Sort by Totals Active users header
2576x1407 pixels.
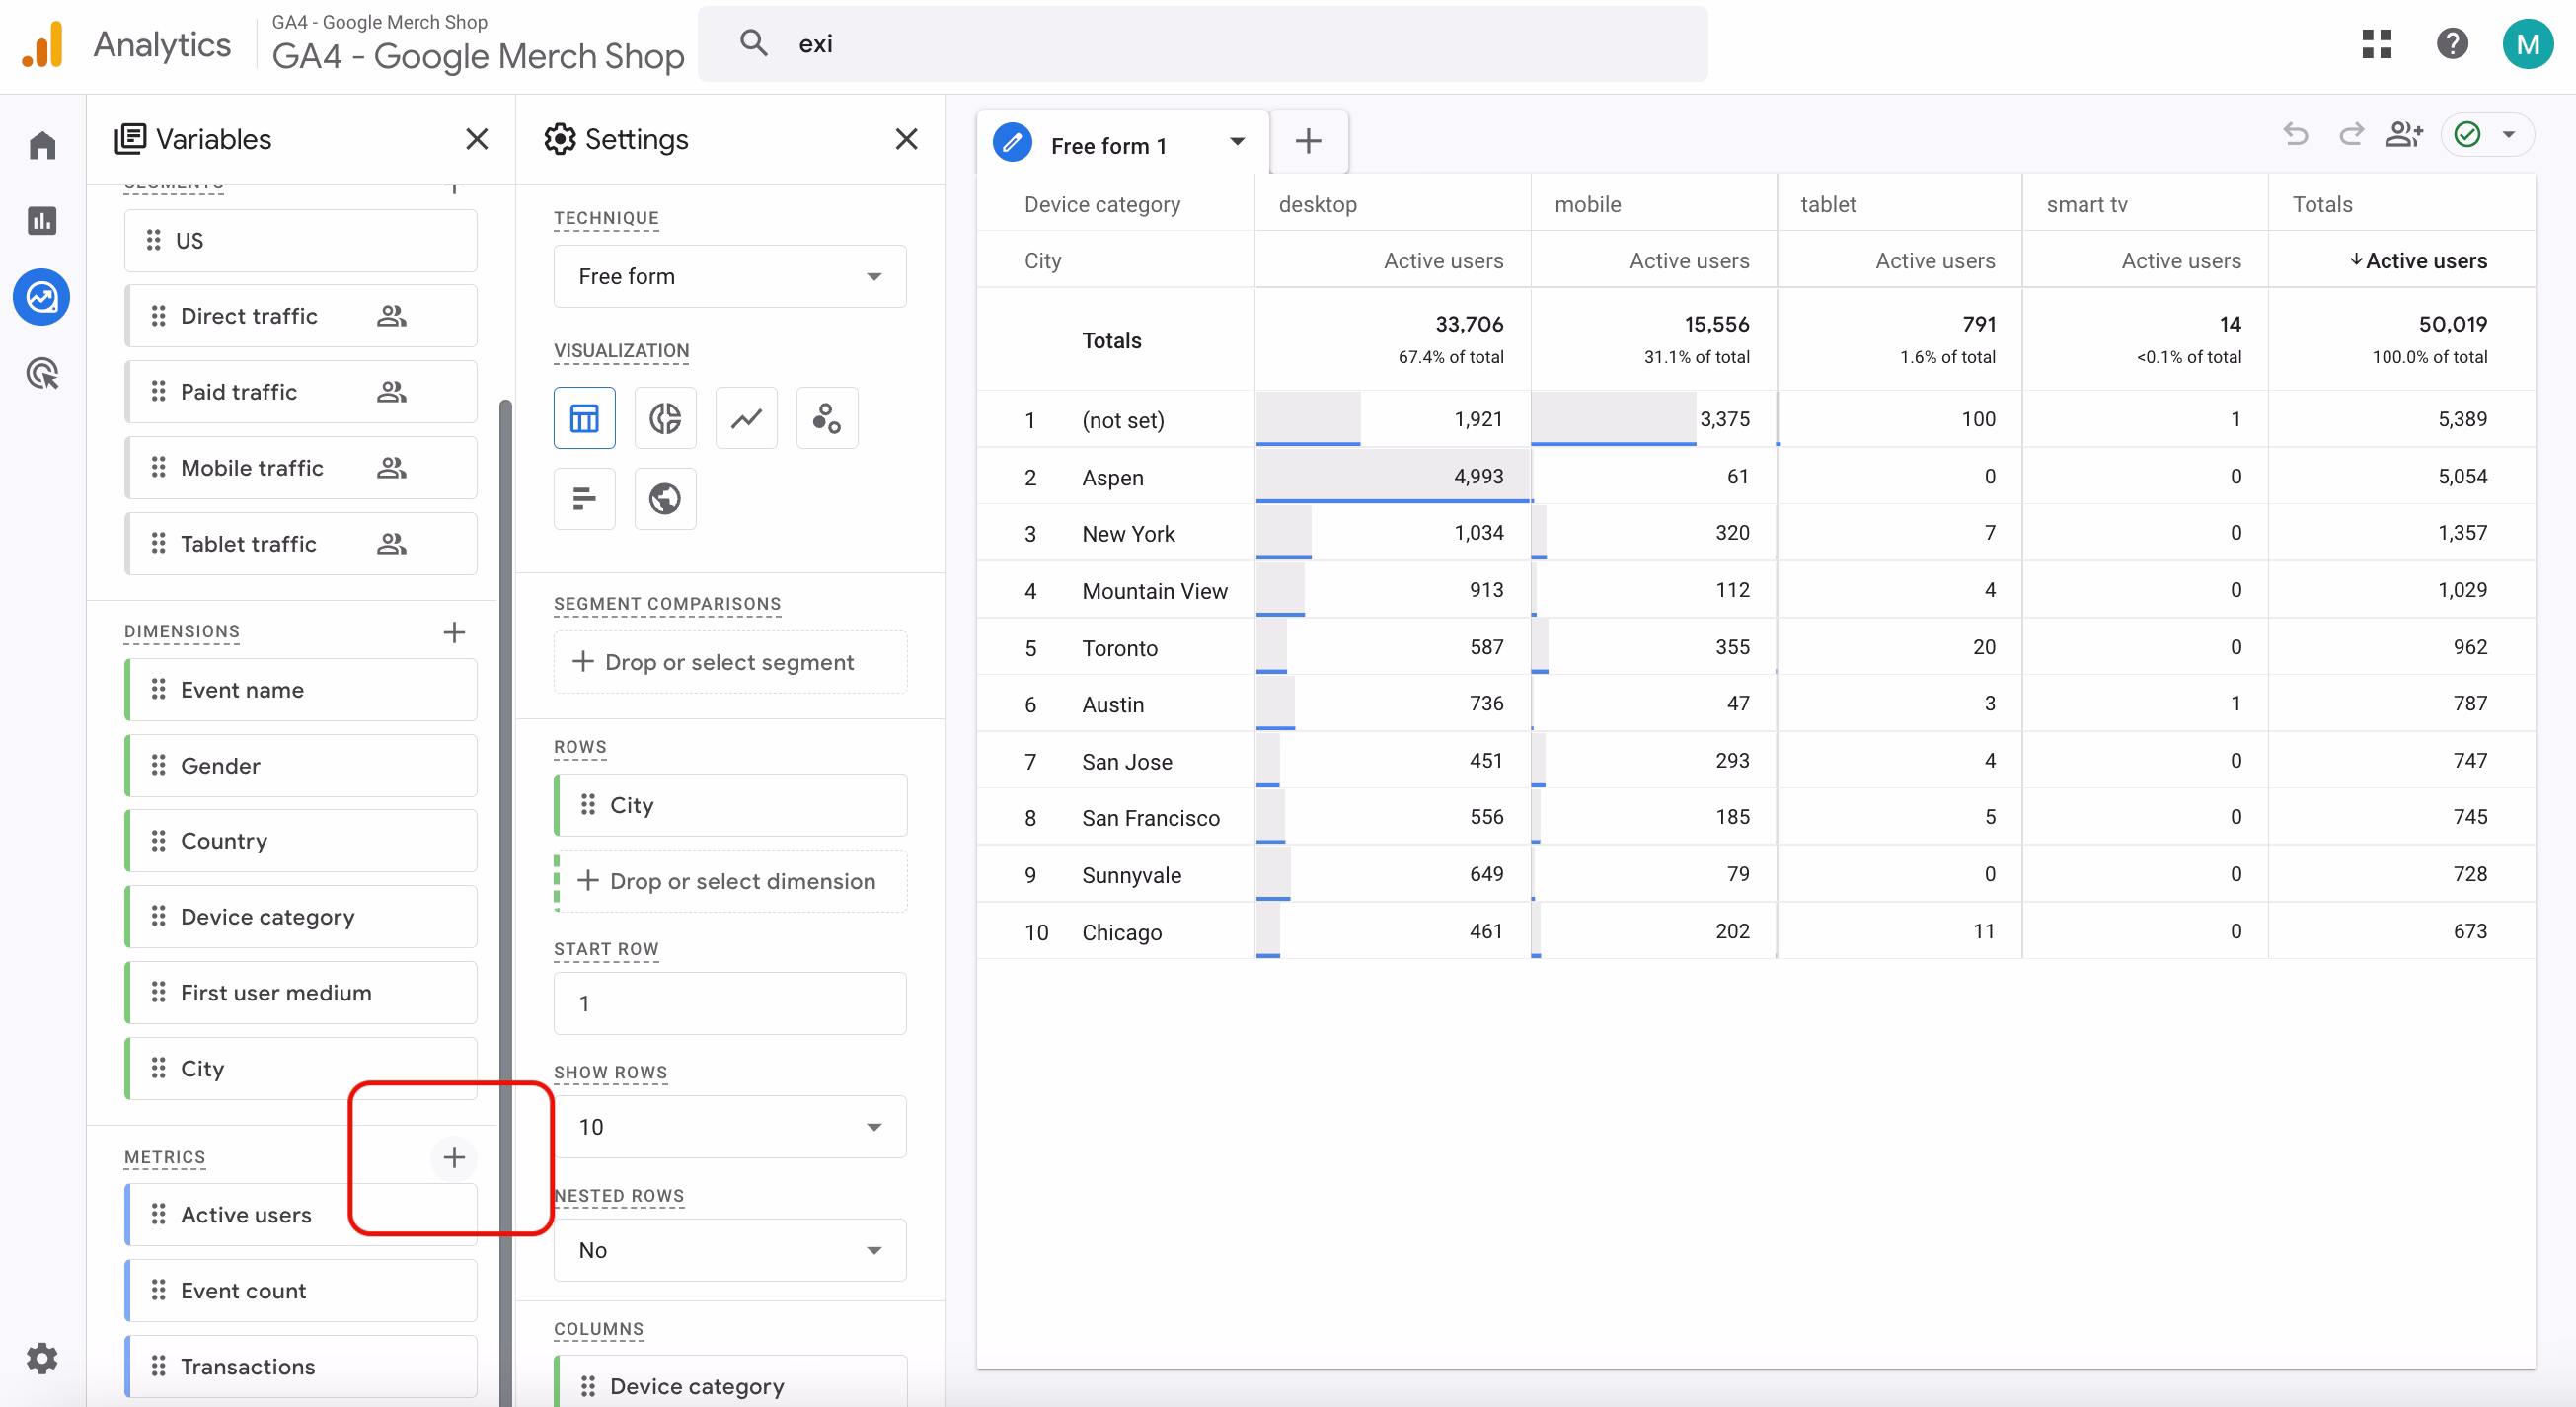click(2424, 261)
